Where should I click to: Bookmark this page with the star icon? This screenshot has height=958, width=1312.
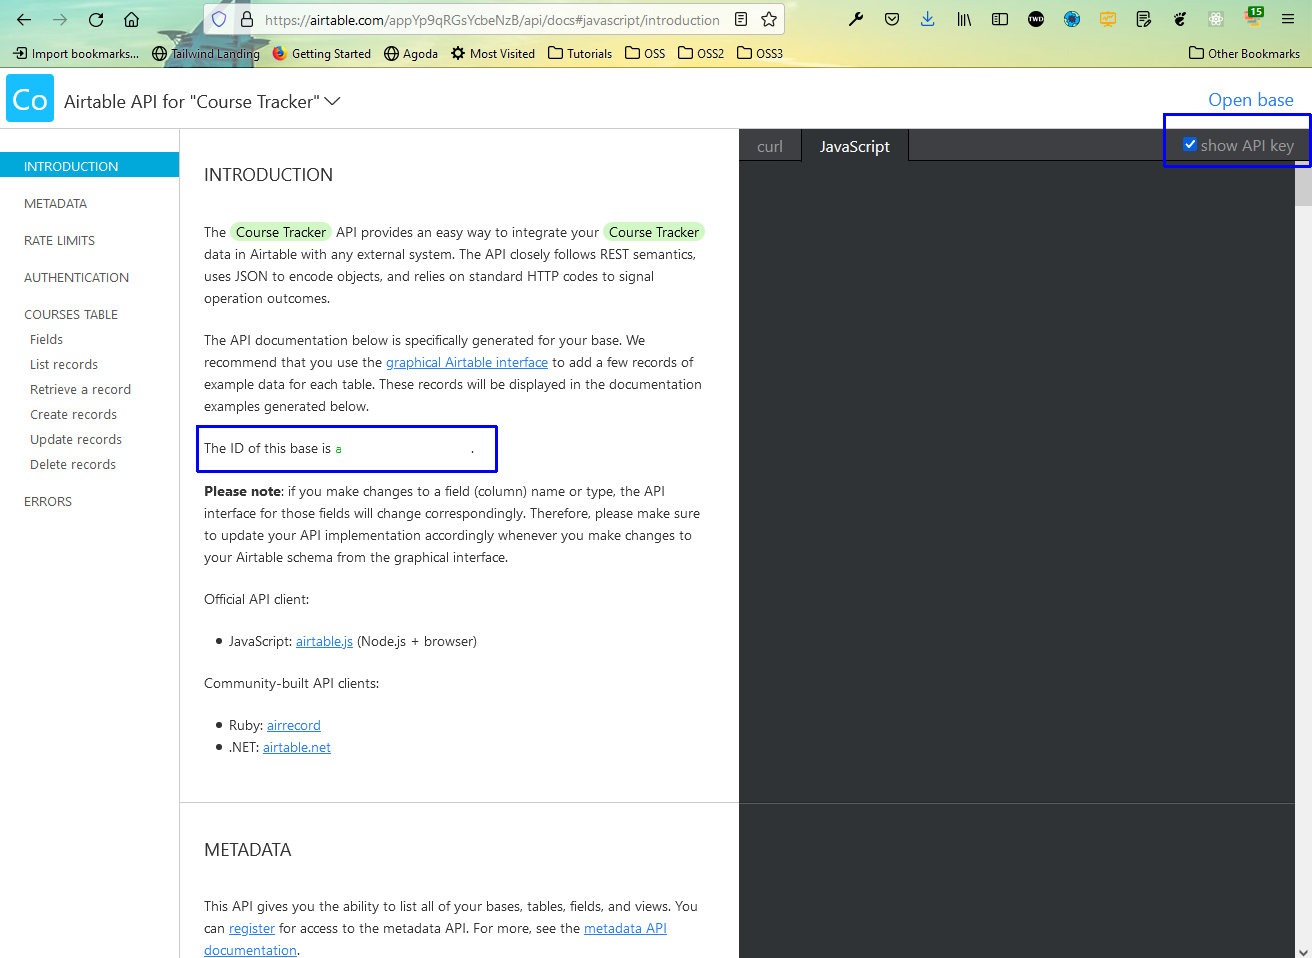(x=769, y=20)
